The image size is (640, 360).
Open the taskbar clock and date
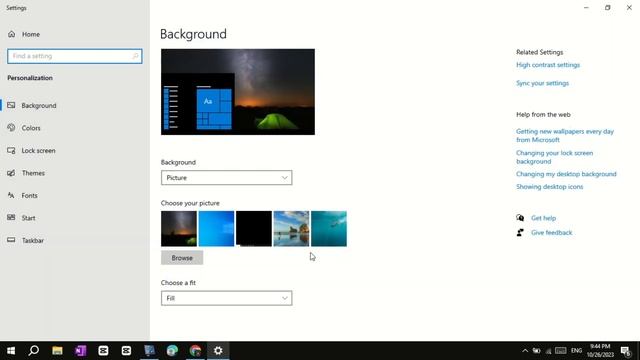point(600,351)
